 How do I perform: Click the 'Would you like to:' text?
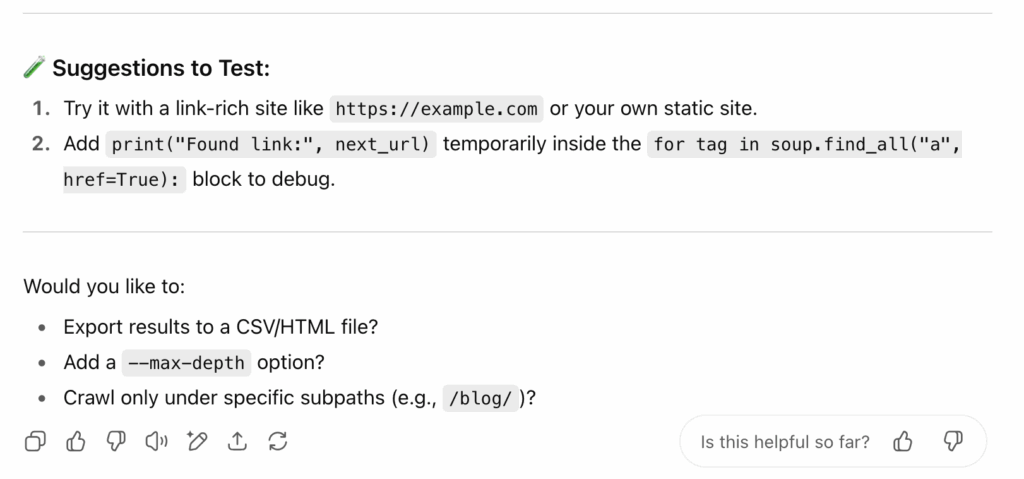pyautogui.click(x=104, y=286)
